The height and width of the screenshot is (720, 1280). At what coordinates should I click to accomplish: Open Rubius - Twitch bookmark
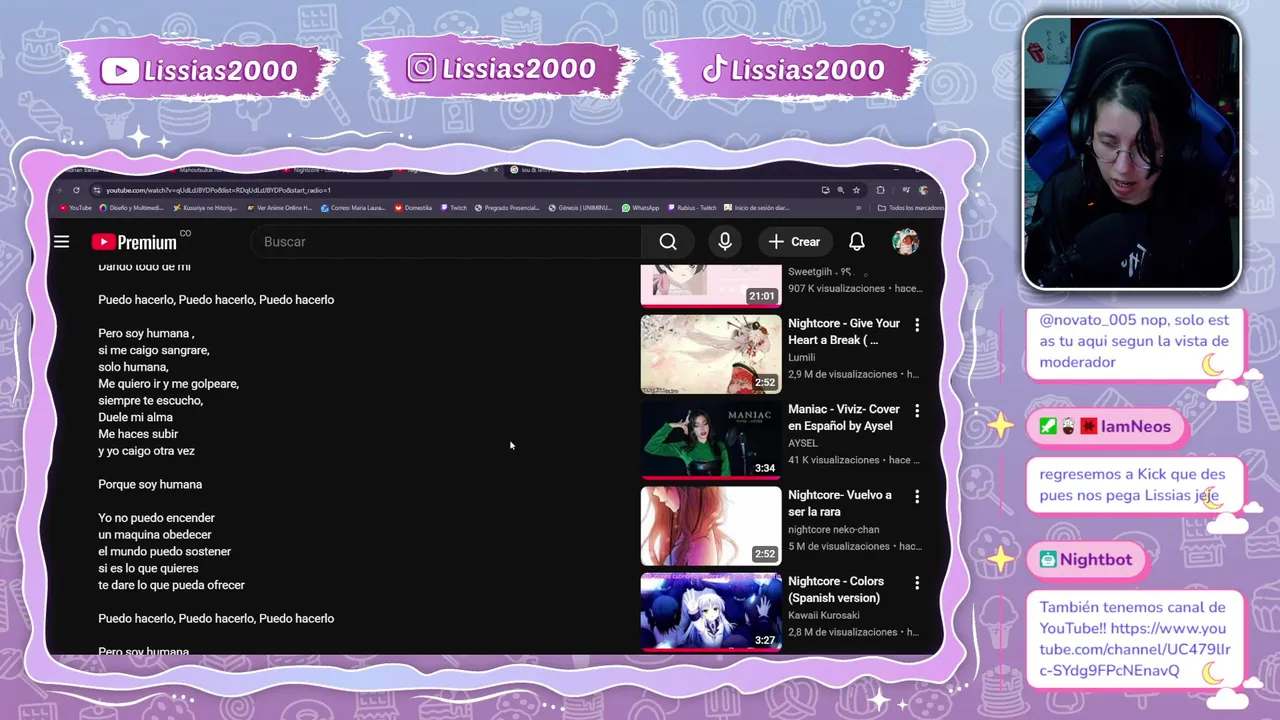692,208
